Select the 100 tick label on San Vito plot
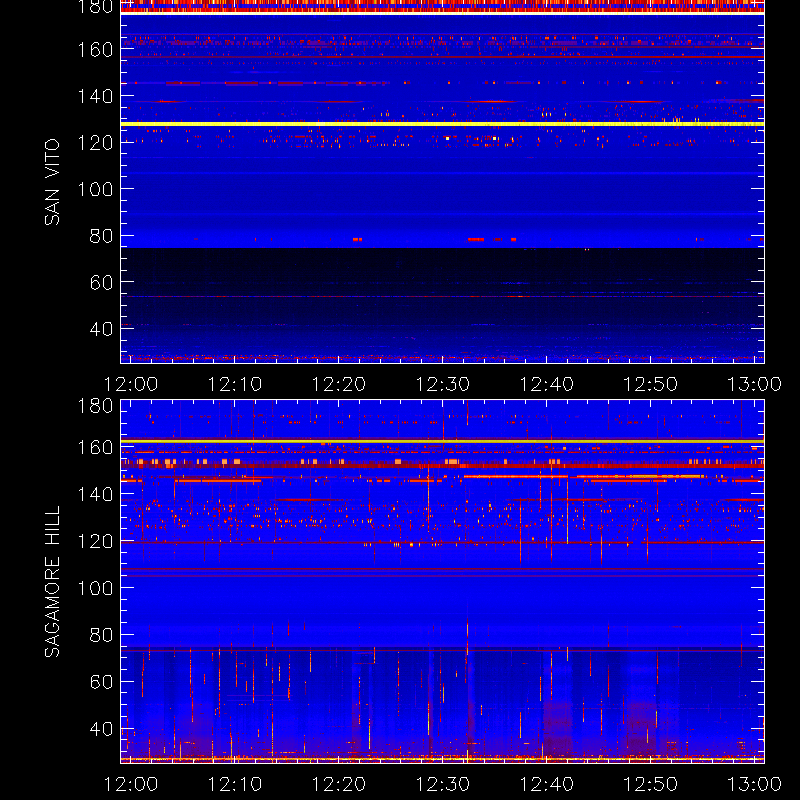The height and width of the screenshot is (800, 800). (x=95, y=190)
